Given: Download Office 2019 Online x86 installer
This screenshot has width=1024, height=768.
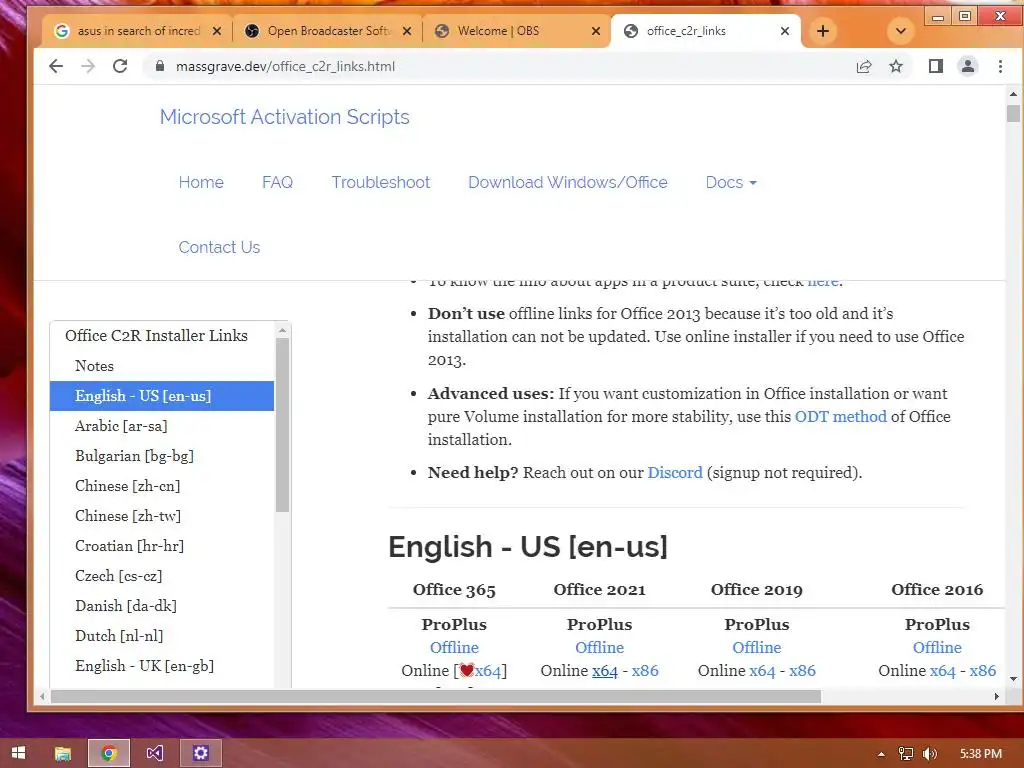Looking at the screenshot, I should (803, 671).
